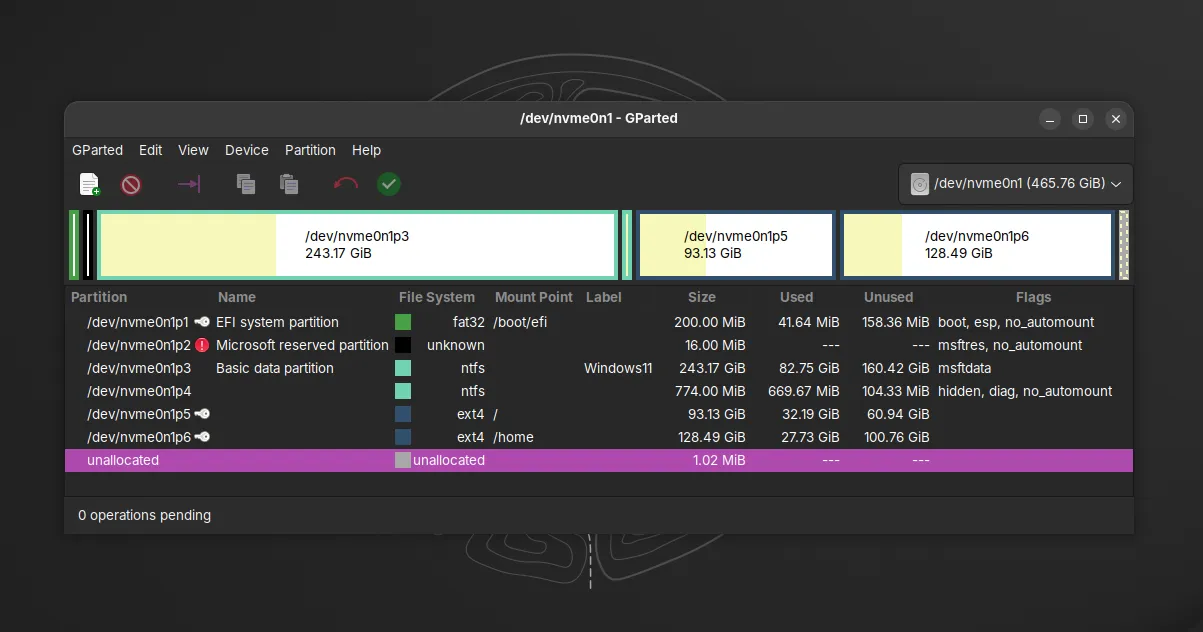Select the /dev/nvme0n1p6 partition row

(138, 437)
